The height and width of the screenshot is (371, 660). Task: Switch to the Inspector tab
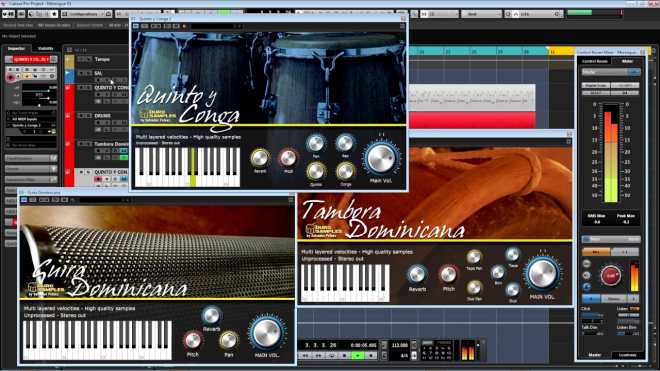coord(16,48)
